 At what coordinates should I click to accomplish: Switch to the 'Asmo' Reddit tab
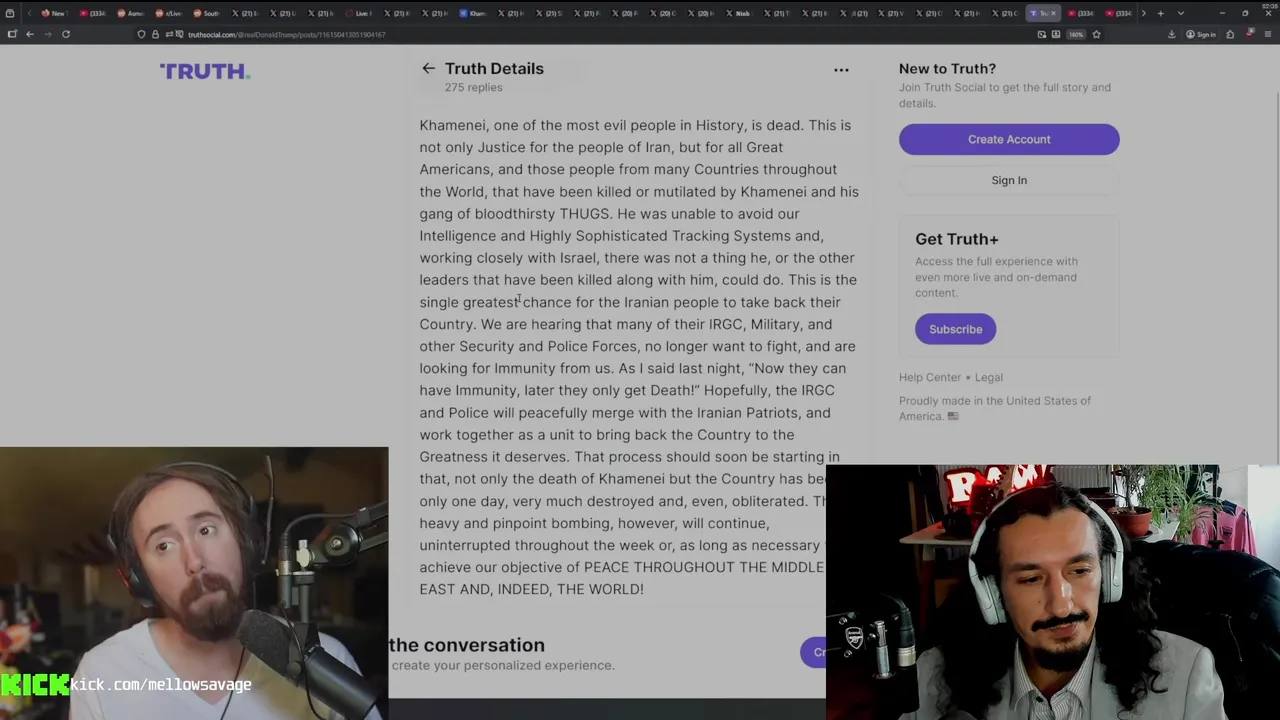tap(130, 13)
